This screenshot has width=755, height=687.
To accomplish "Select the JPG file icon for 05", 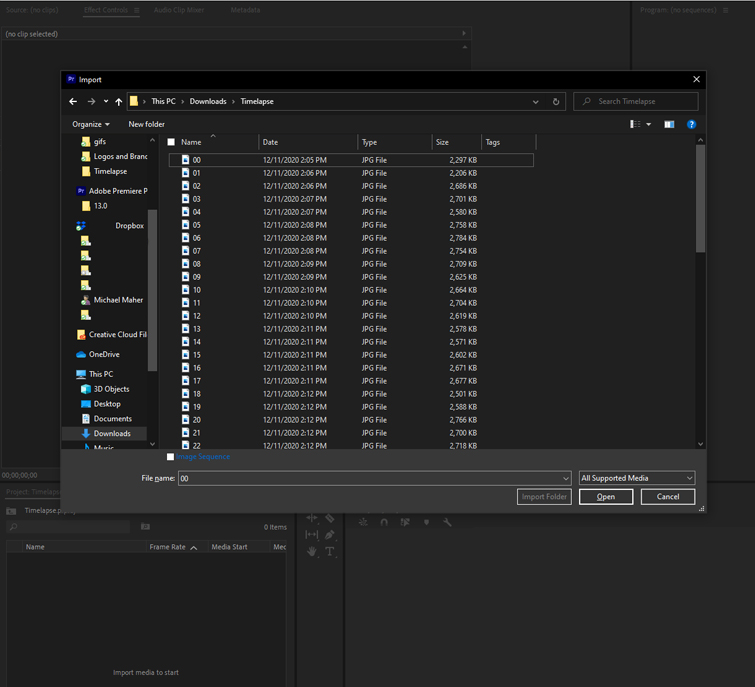I will tap(185, 225).
